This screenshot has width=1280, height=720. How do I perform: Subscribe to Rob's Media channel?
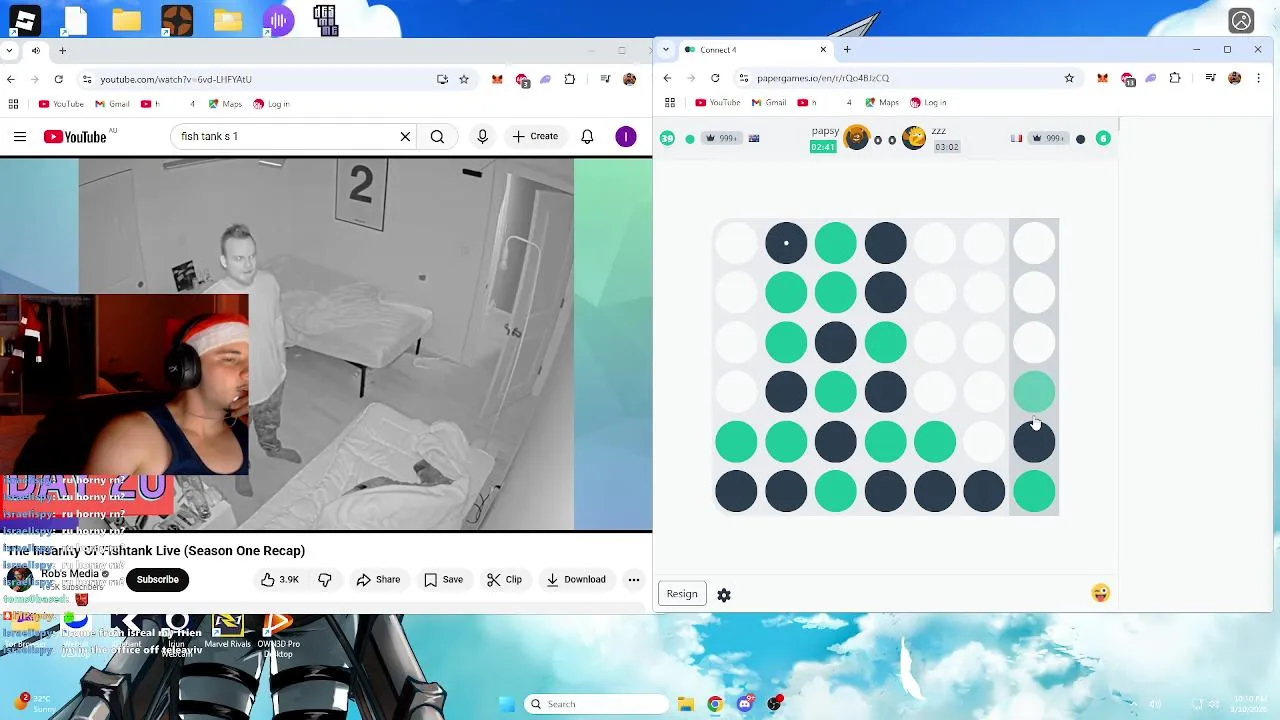point(157,579)
